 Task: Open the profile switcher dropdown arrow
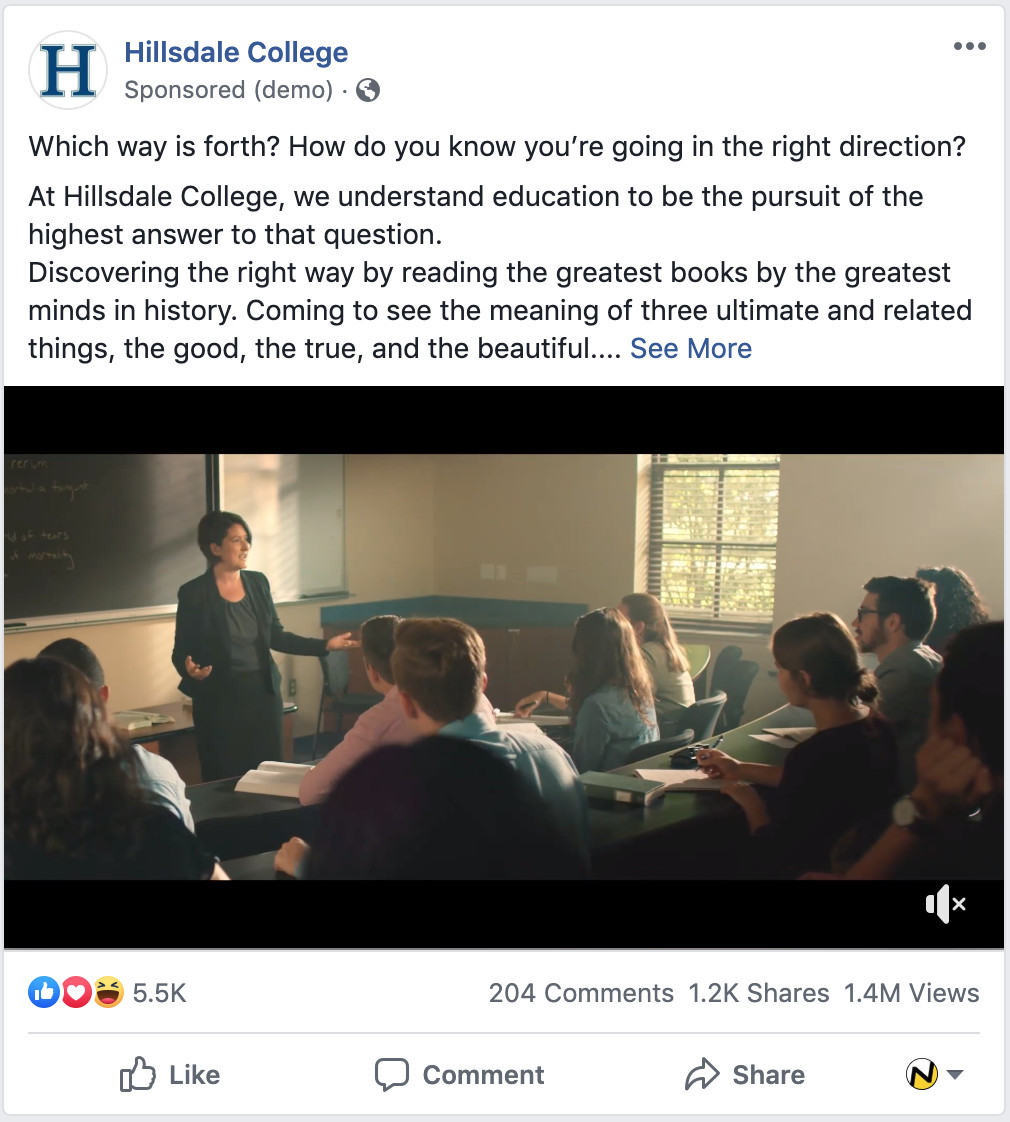point(955,1075)
